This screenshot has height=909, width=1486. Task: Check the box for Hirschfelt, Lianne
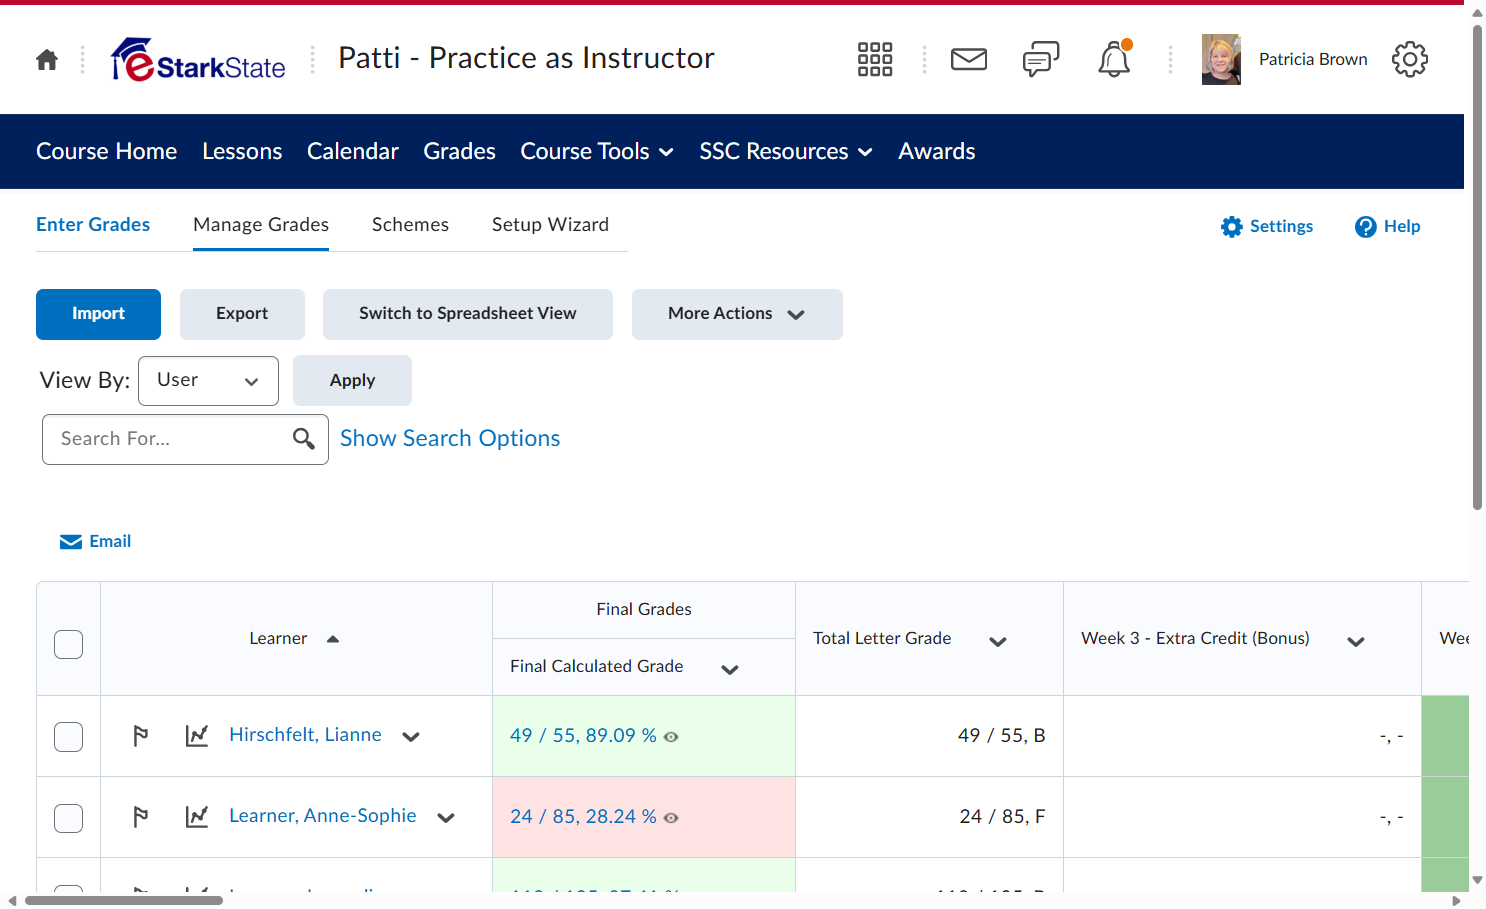69,737
